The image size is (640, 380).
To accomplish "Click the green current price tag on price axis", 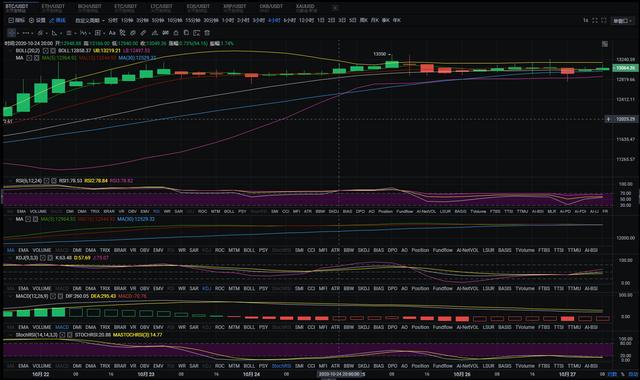I will [626, 68].
